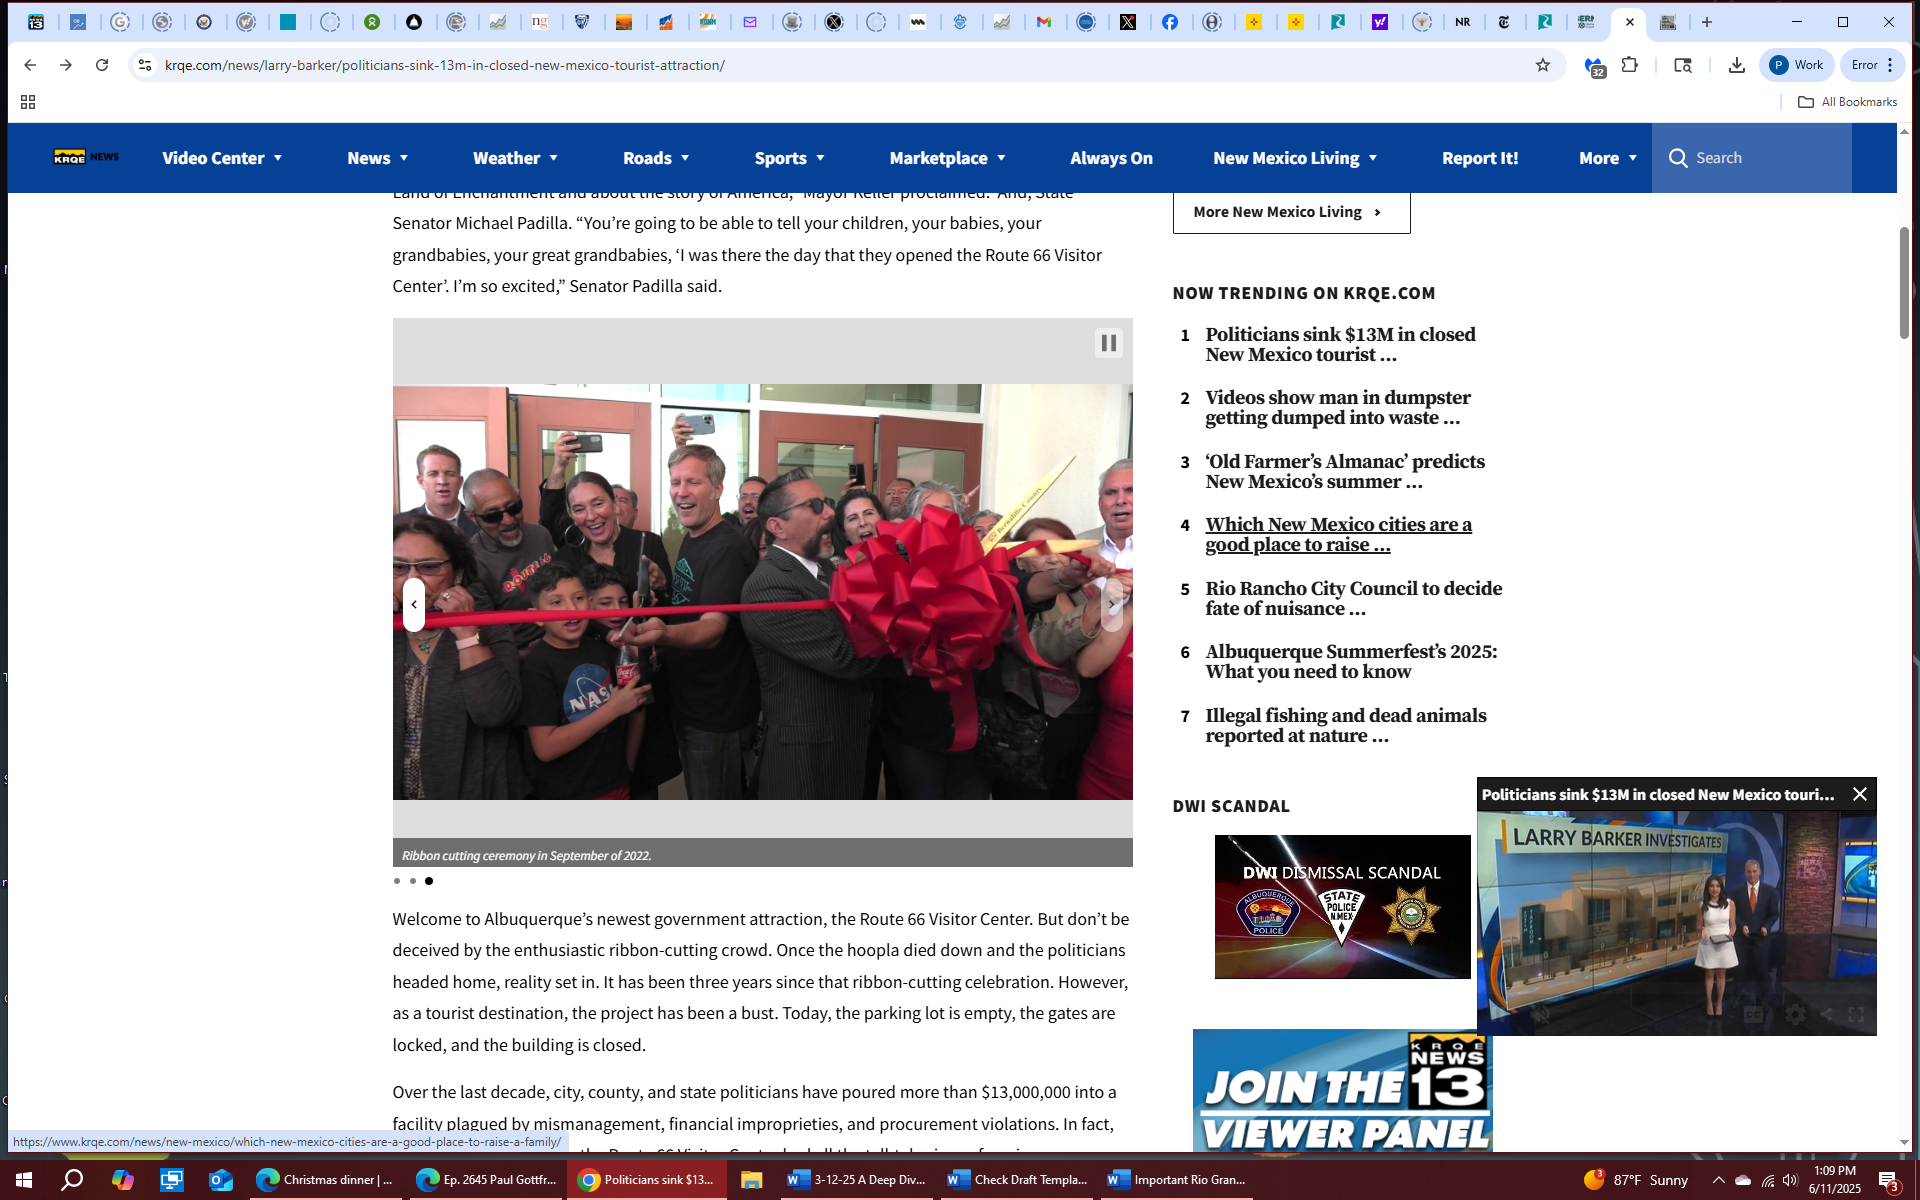1920x1200 pixels.
Task: Advance to next slideshow image
Action: [x=1111, y=605]
